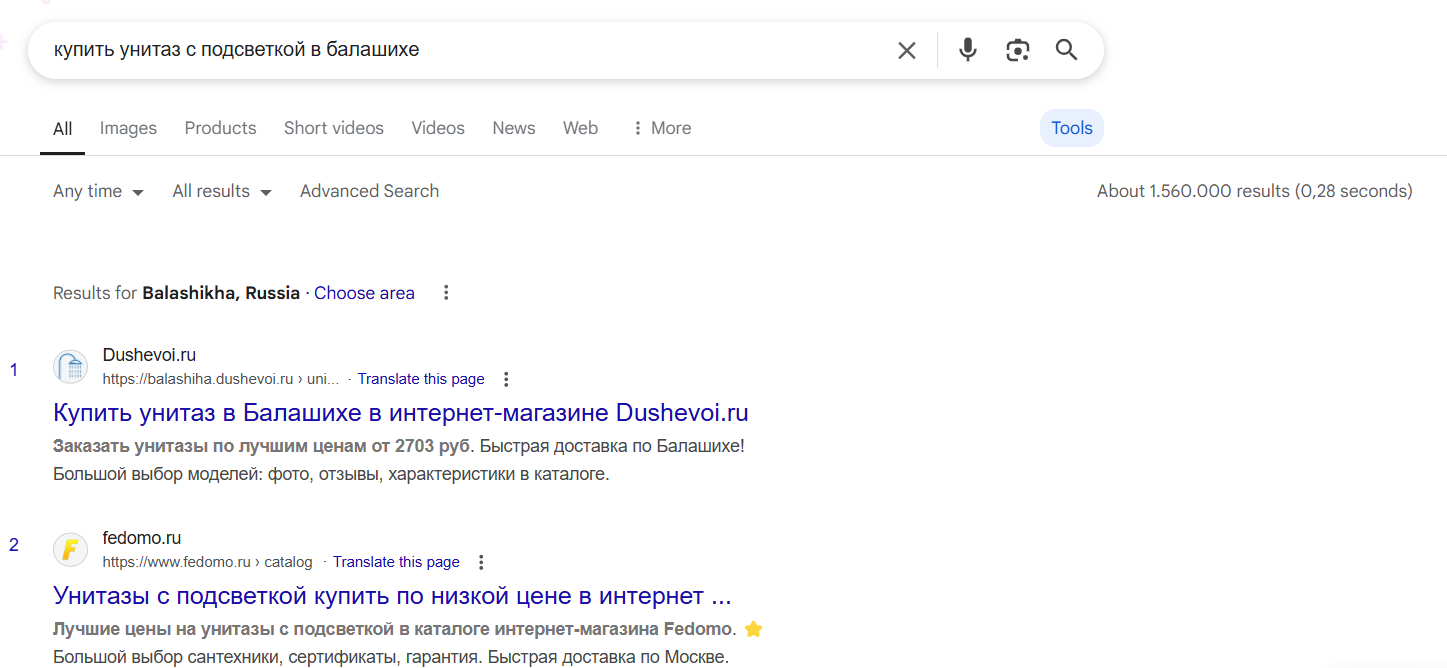Screen dimensions: 1447x668
Task: Click the Dushevoi.ru site name
Action: point(149,355)
